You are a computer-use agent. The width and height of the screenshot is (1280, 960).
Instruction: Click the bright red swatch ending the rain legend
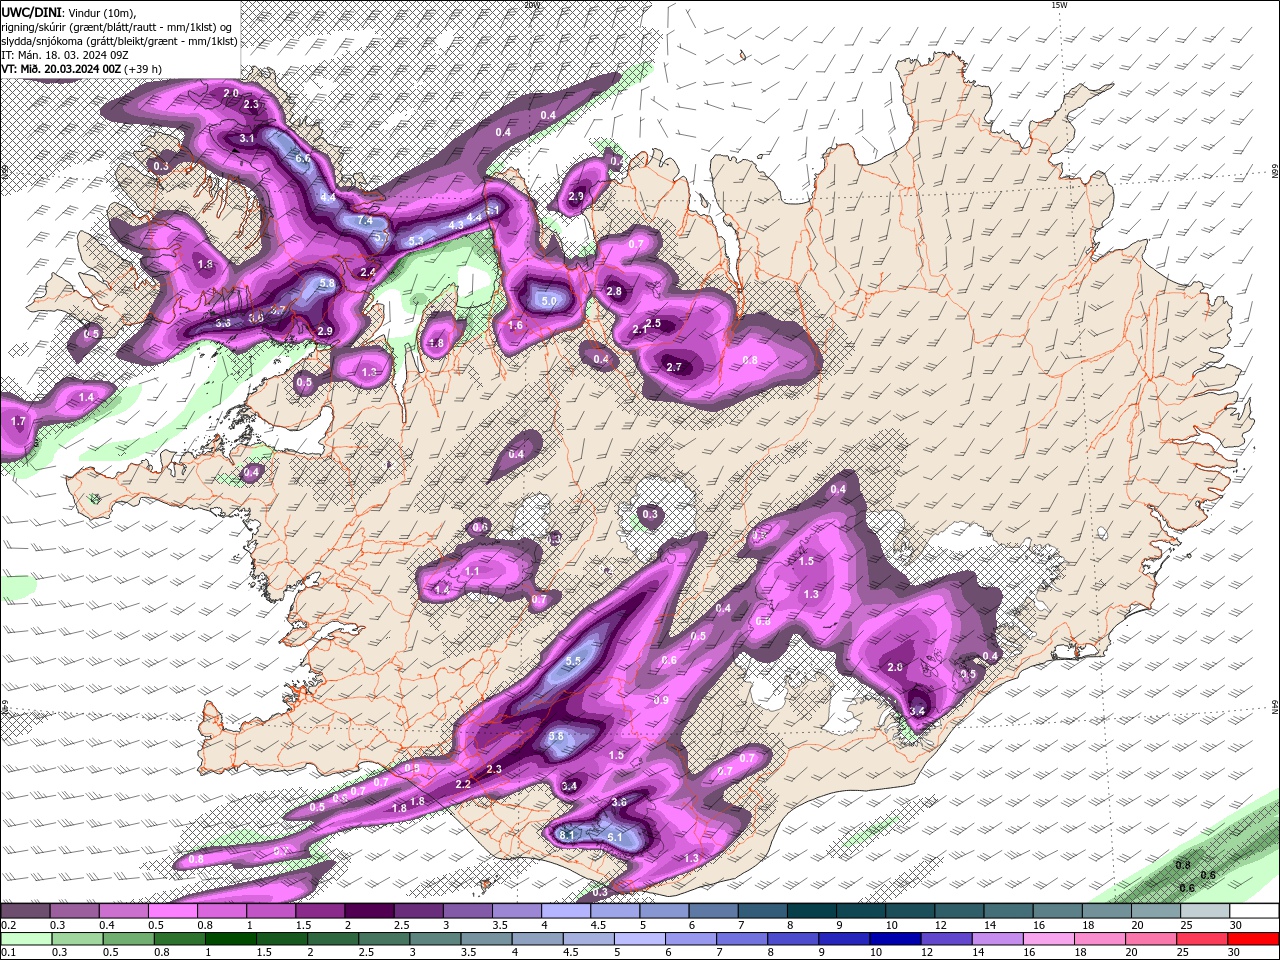pos(1254,939)
